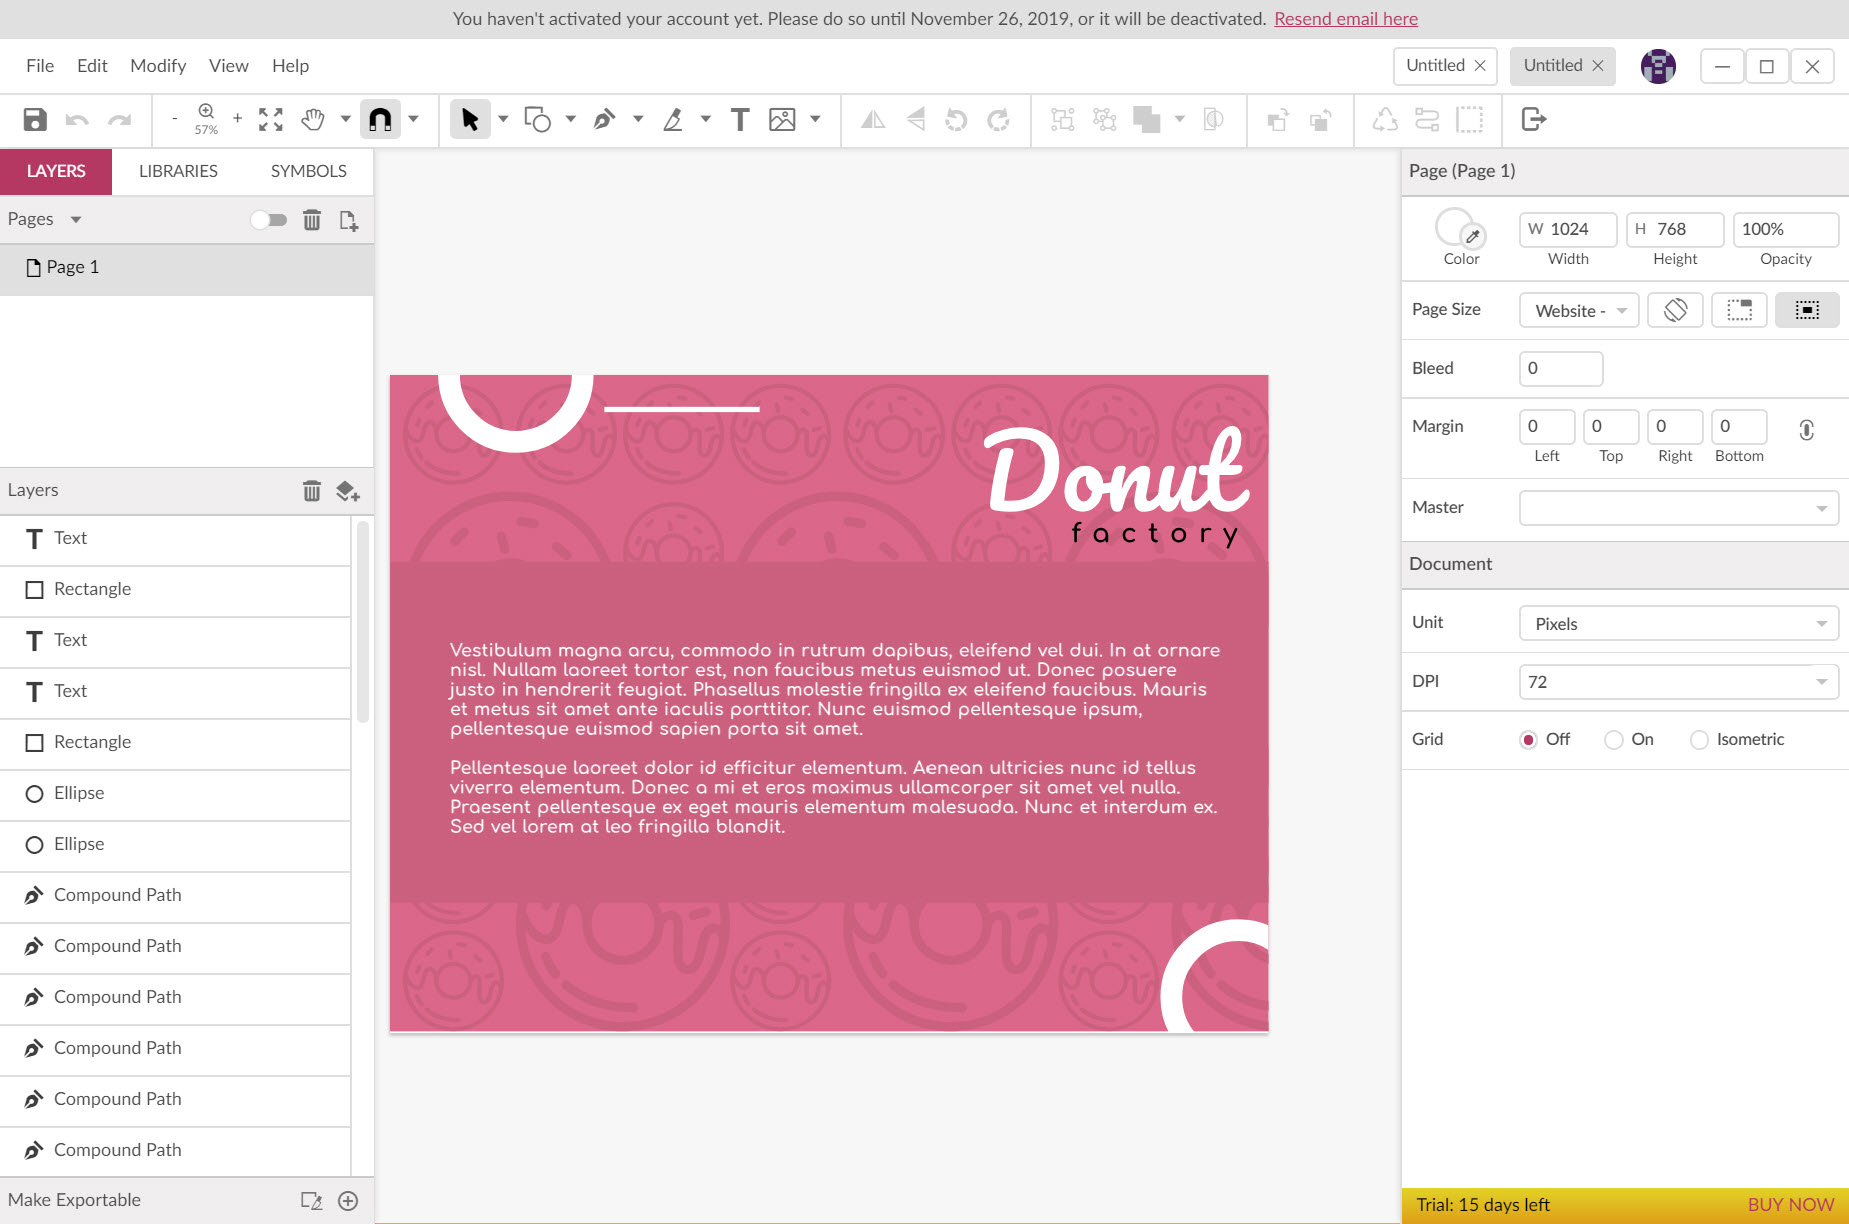
Task: Click the margin link values icon
Action: click(x=1806, y=430)
